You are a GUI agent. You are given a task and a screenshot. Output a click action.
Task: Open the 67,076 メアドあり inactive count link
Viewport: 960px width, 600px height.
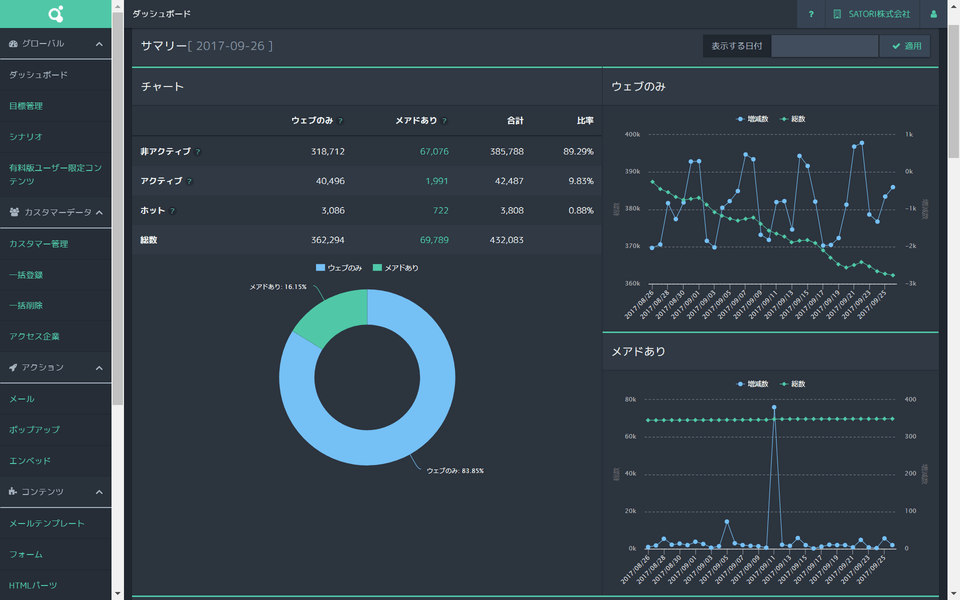point(434,152)
